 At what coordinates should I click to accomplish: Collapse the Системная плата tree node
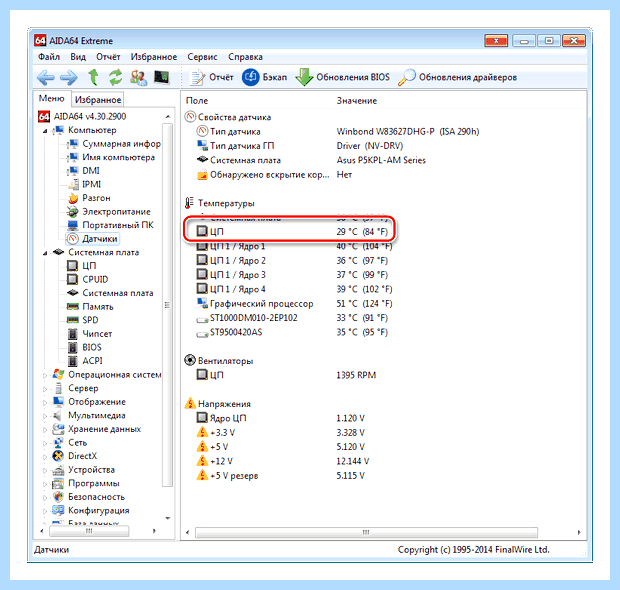45,253
